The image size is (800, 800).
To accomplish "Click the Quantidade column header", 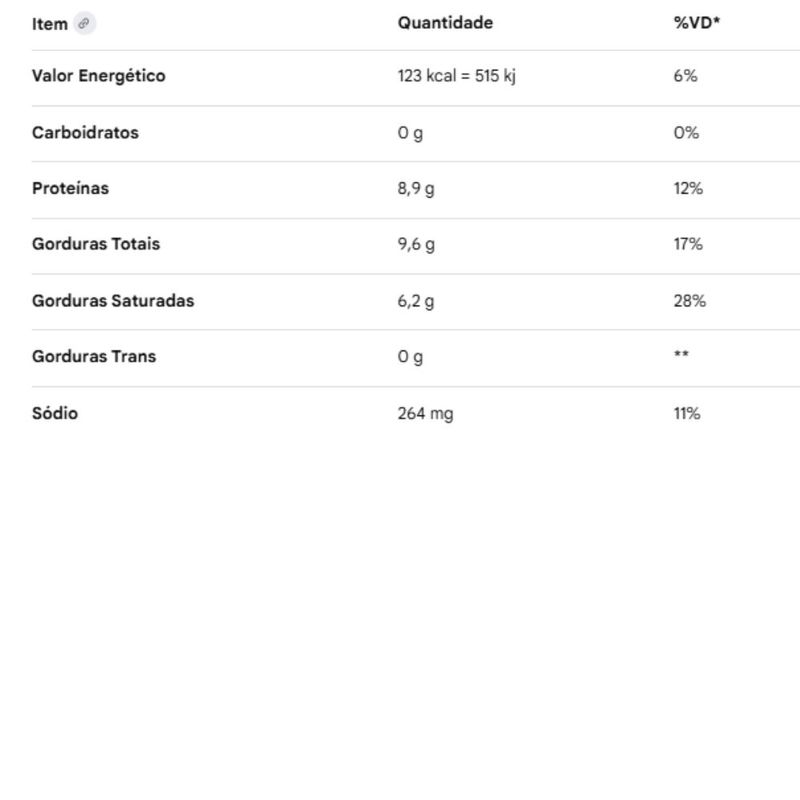I will pos(445,23).
